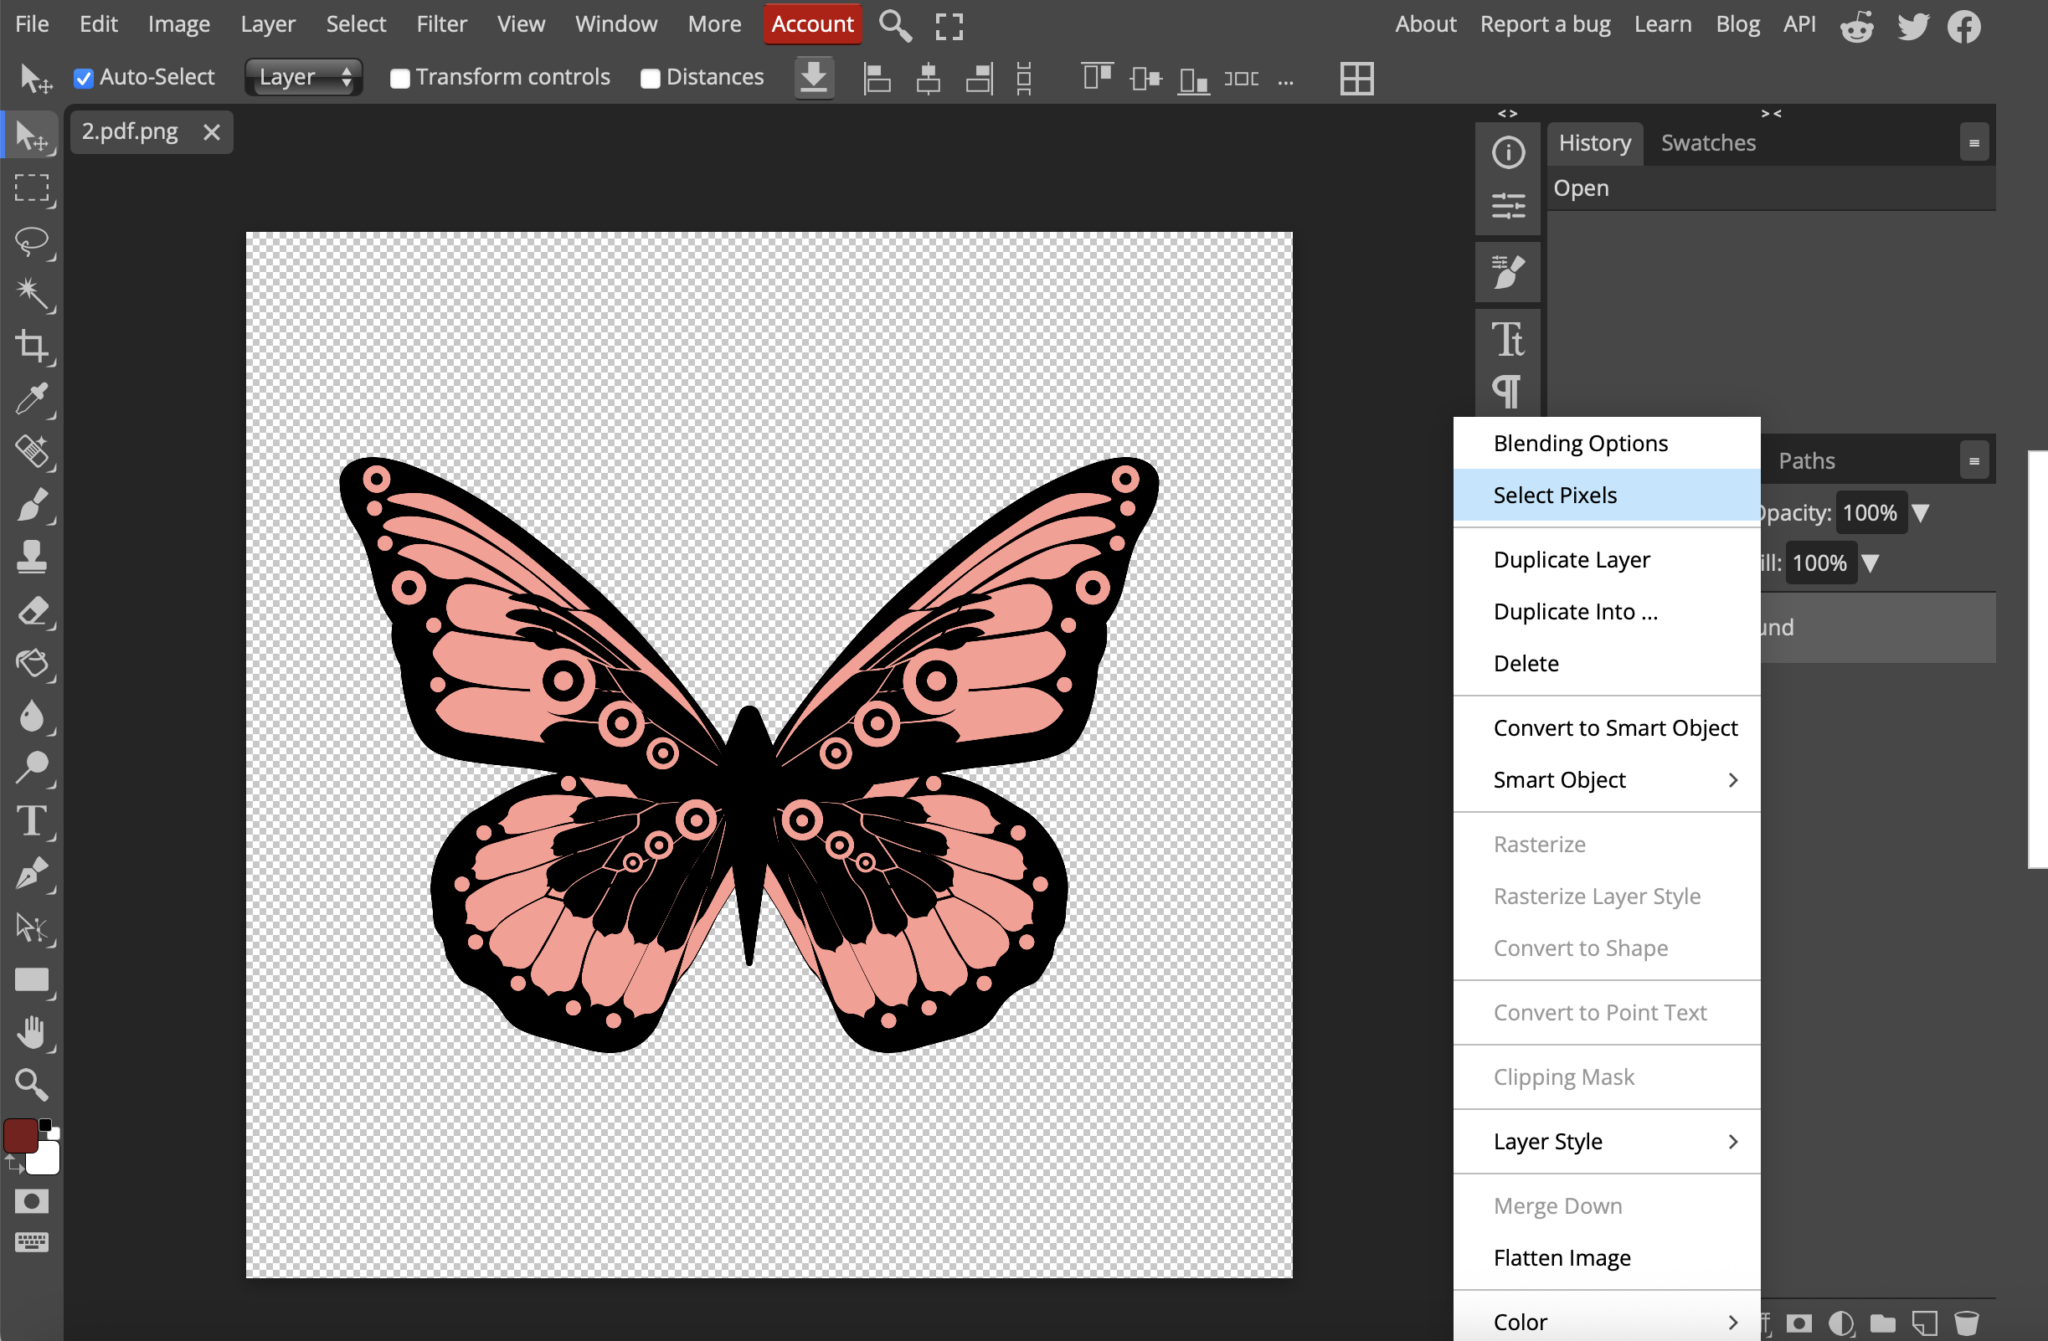Viewport: 2048px width, 1341px height.
Task: Open the Fill percentage dropdown
Action: (x=1869, y=563)
